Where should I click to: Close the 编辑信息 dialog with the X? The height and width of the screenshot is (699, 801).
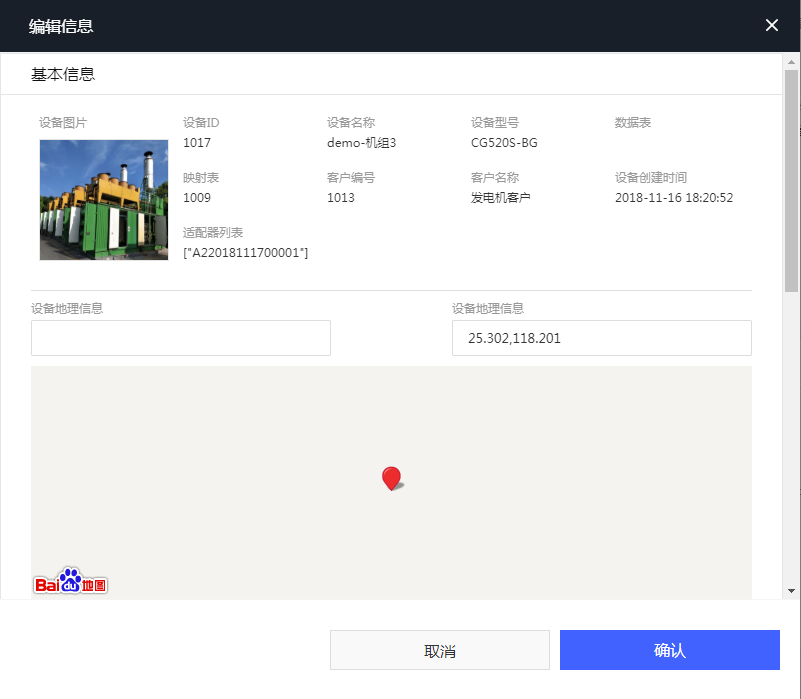pos(771,26)
